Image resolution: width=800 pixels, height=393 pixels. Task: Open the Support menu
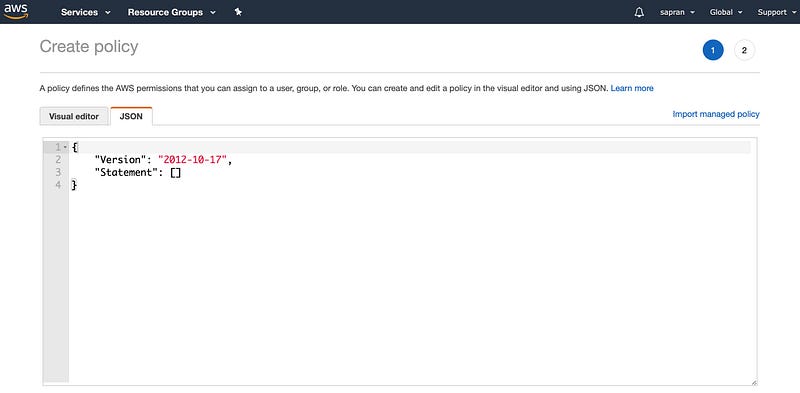[x=776, y=12]
